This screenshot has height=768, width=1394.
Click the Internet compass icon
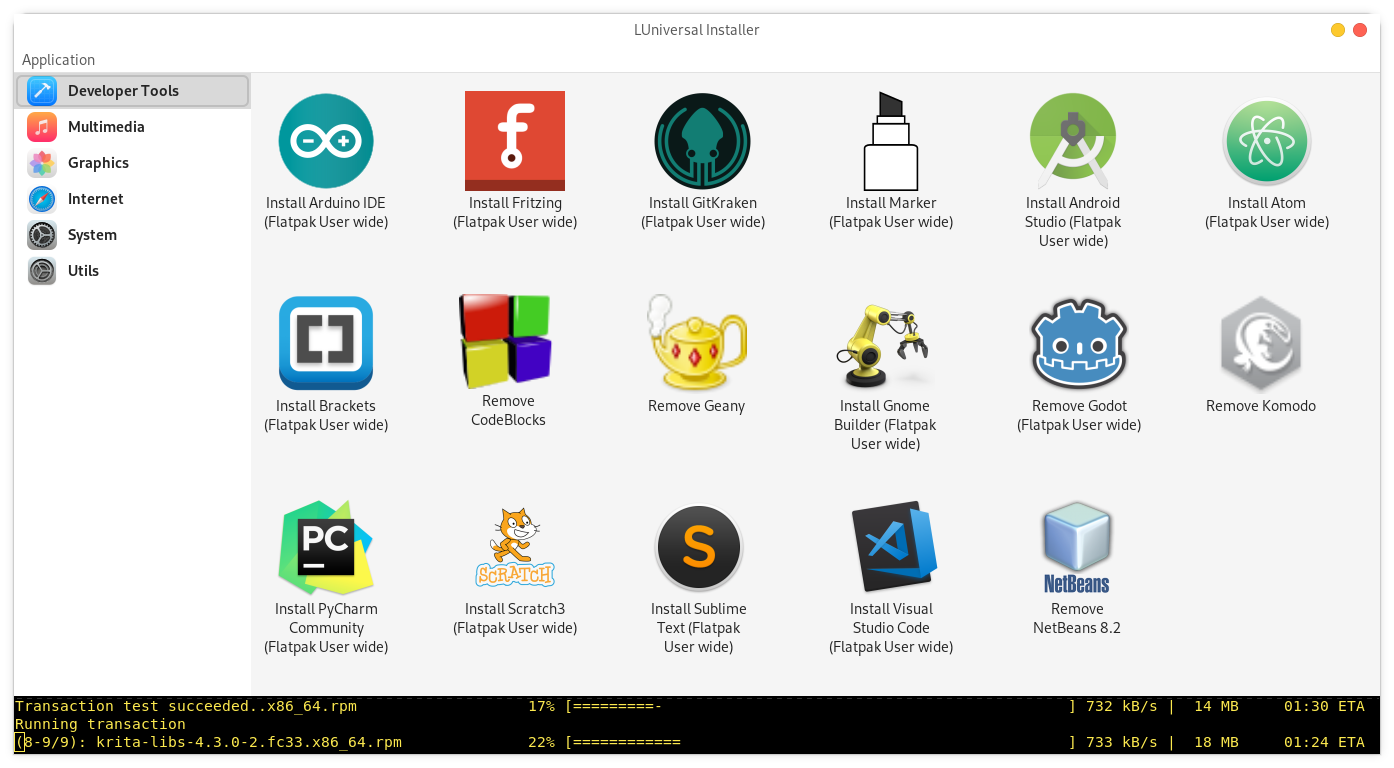[x=42, y=199]
